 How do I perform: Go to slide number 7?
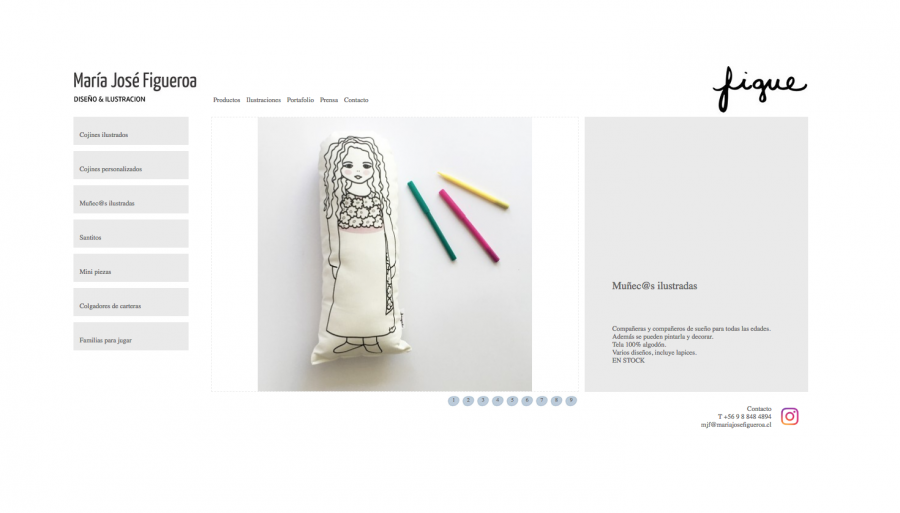pos(541,401)
